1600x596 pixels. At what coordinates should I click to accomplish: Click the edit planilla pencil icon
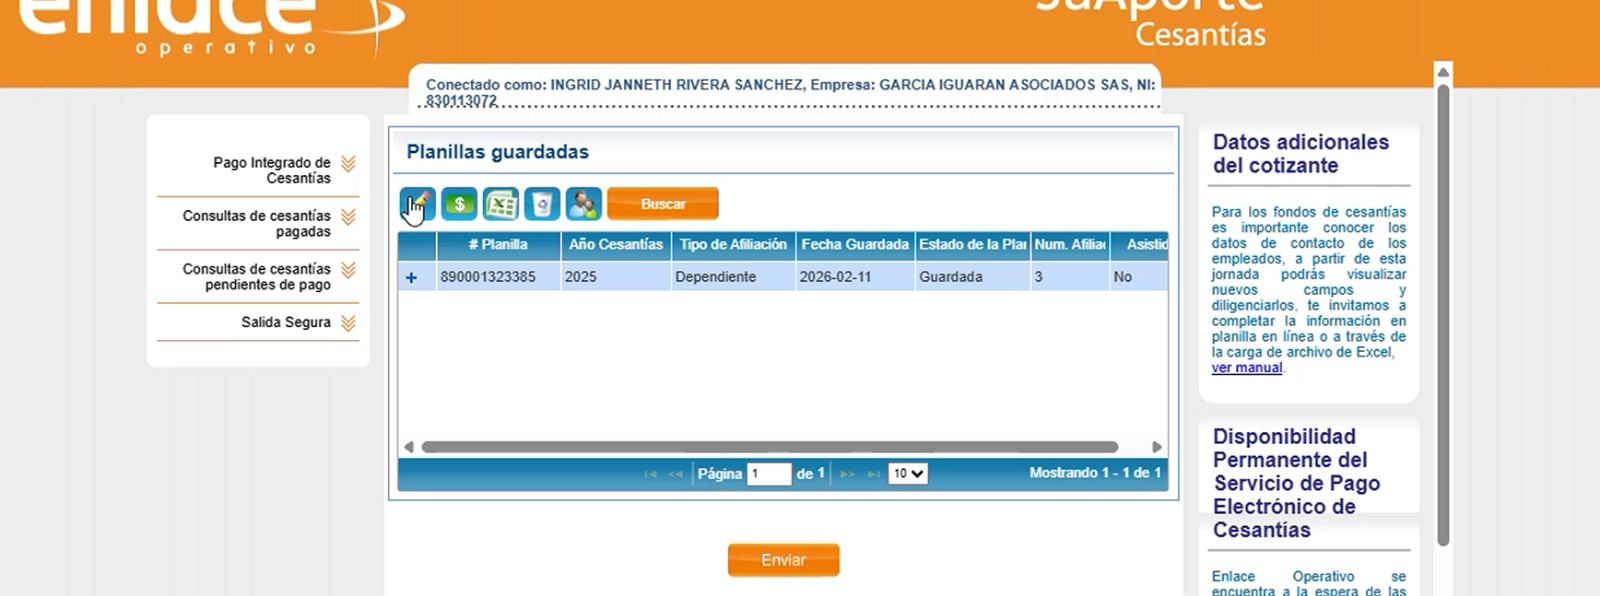pos(418,204)
